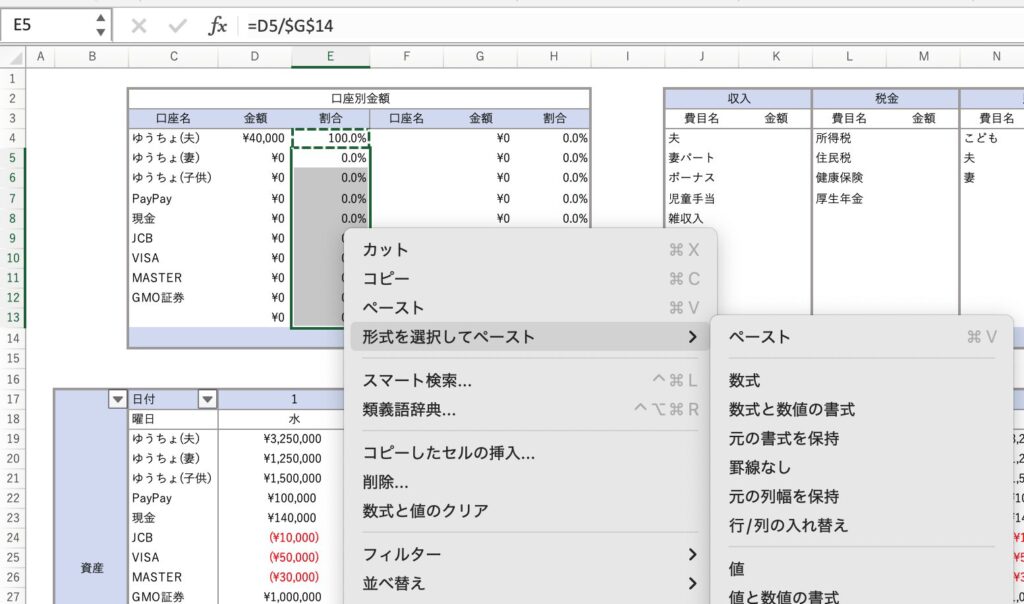Screen dimensions: 1024x604
Task: Click the enter checkmark icon in formula bar
Action: (177, 26)
